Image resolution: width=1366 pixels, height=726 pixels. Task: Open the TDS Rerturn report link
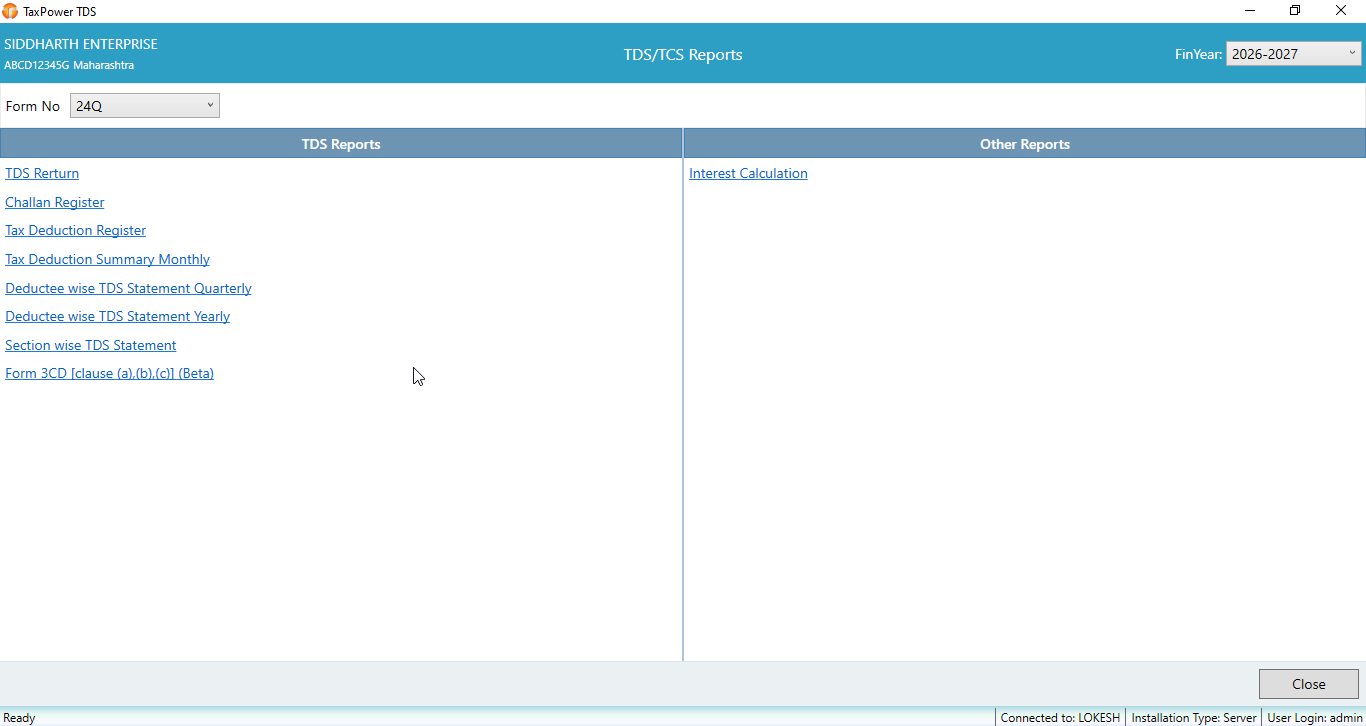[42, 173]
